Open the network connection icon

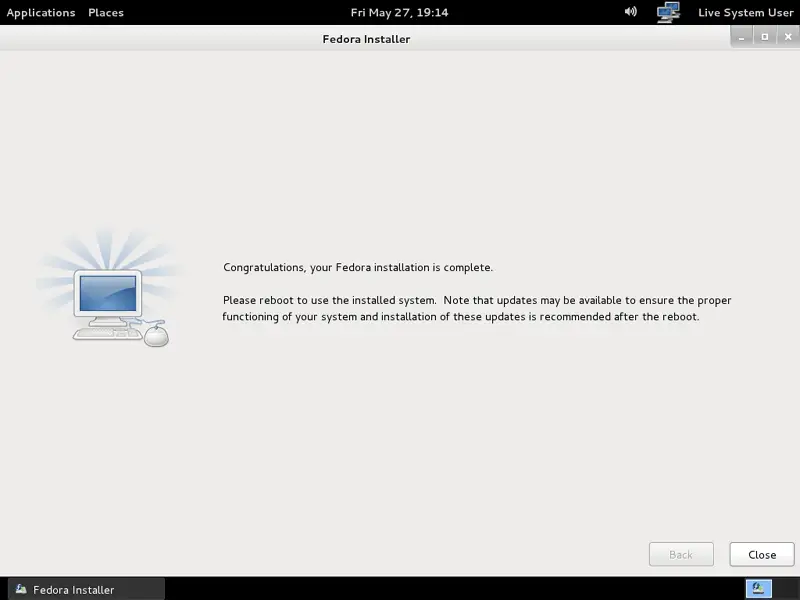tap(668, 12)
